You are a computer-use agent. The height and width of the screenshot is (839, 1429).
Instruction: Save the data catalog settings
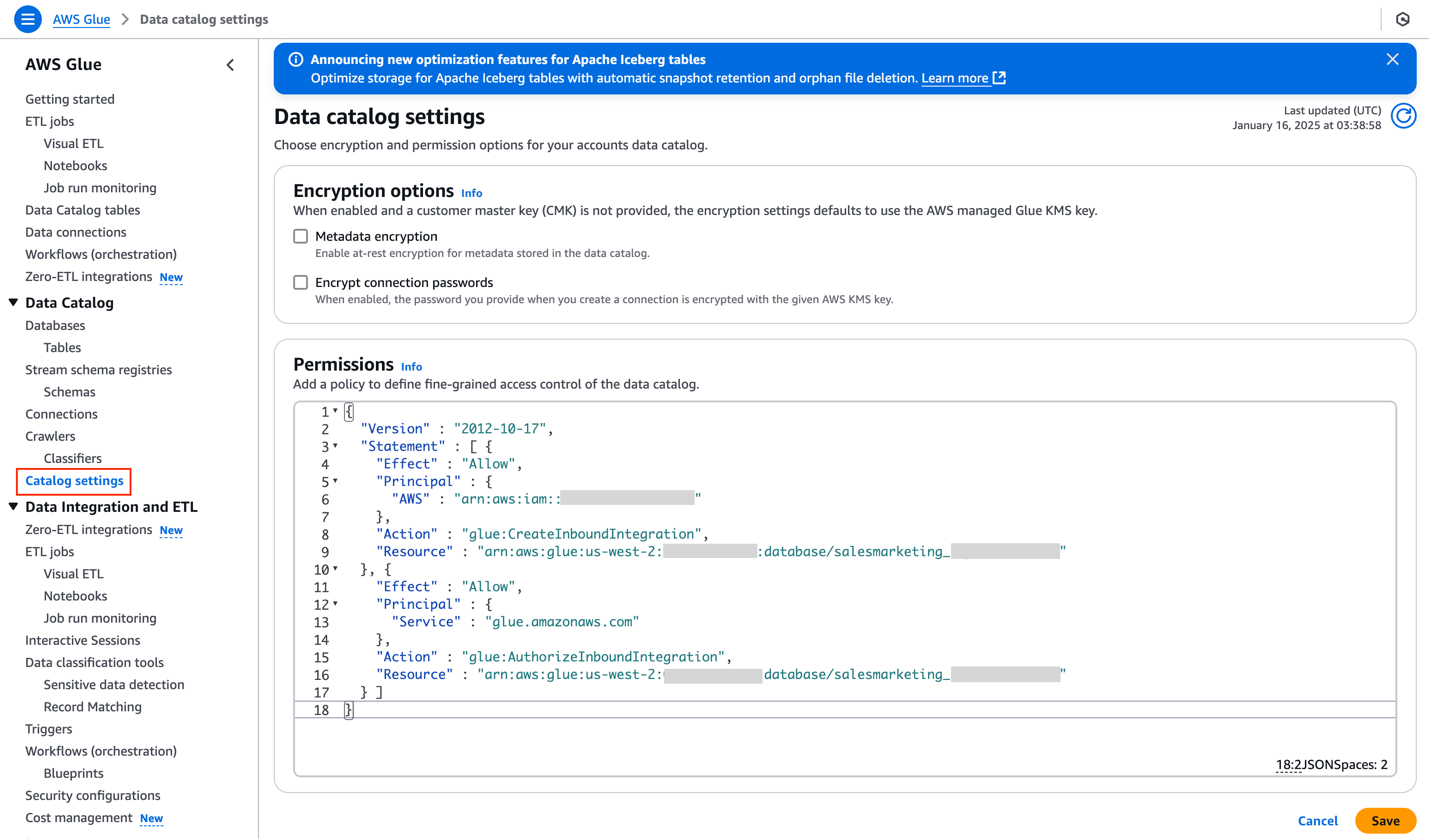click(1386, 821)
